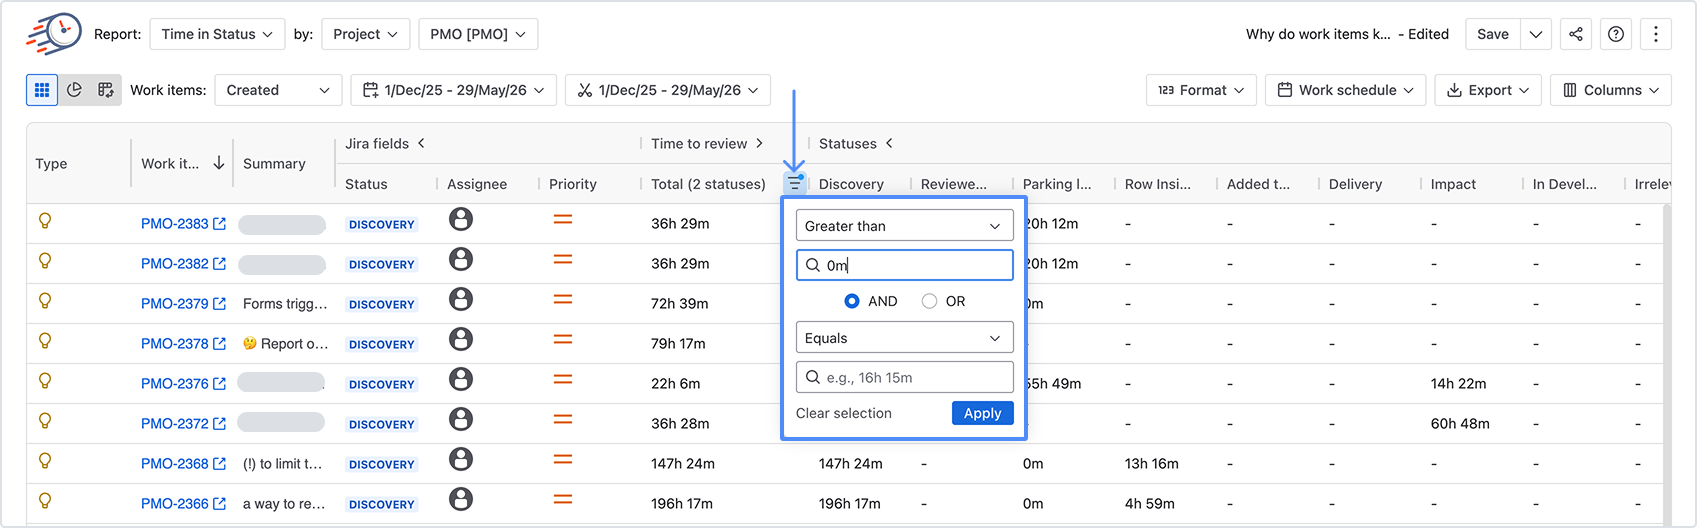Open the Created work items dropdown
This screenshot has width=1697, height=528.
[x=278, y=90]
